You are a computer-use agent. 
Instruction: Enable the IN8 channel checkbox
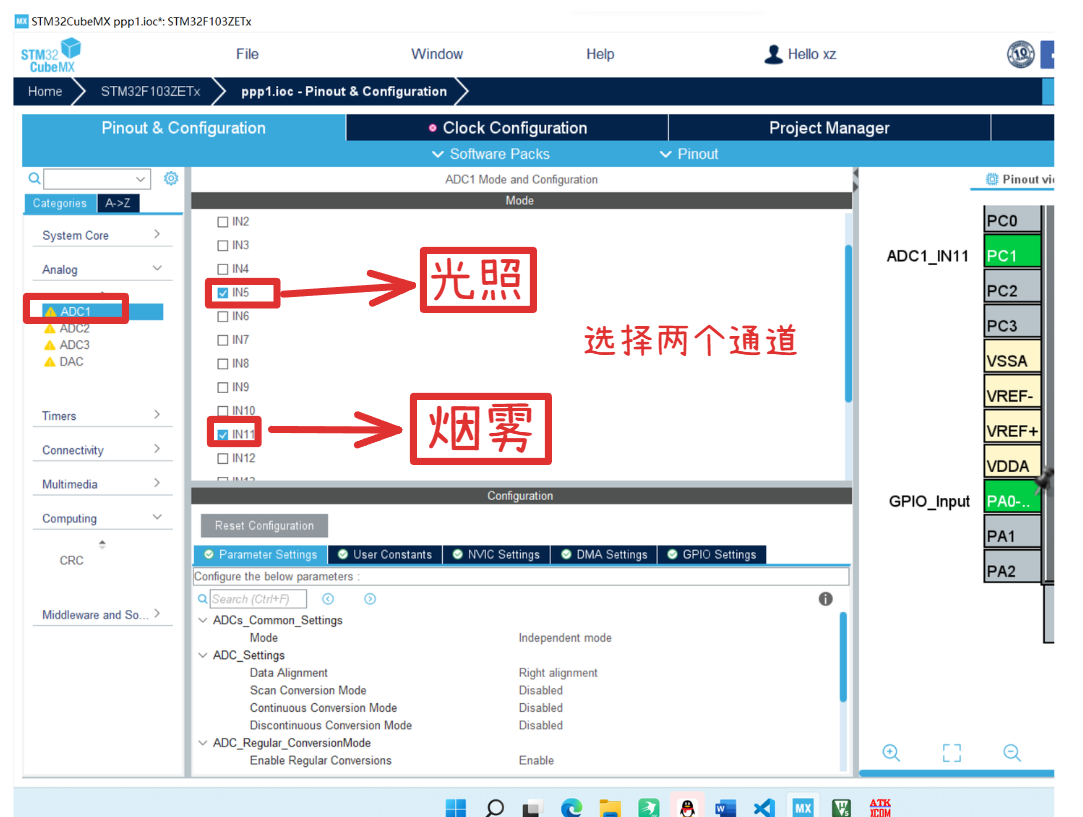click(x=222, y=363)
